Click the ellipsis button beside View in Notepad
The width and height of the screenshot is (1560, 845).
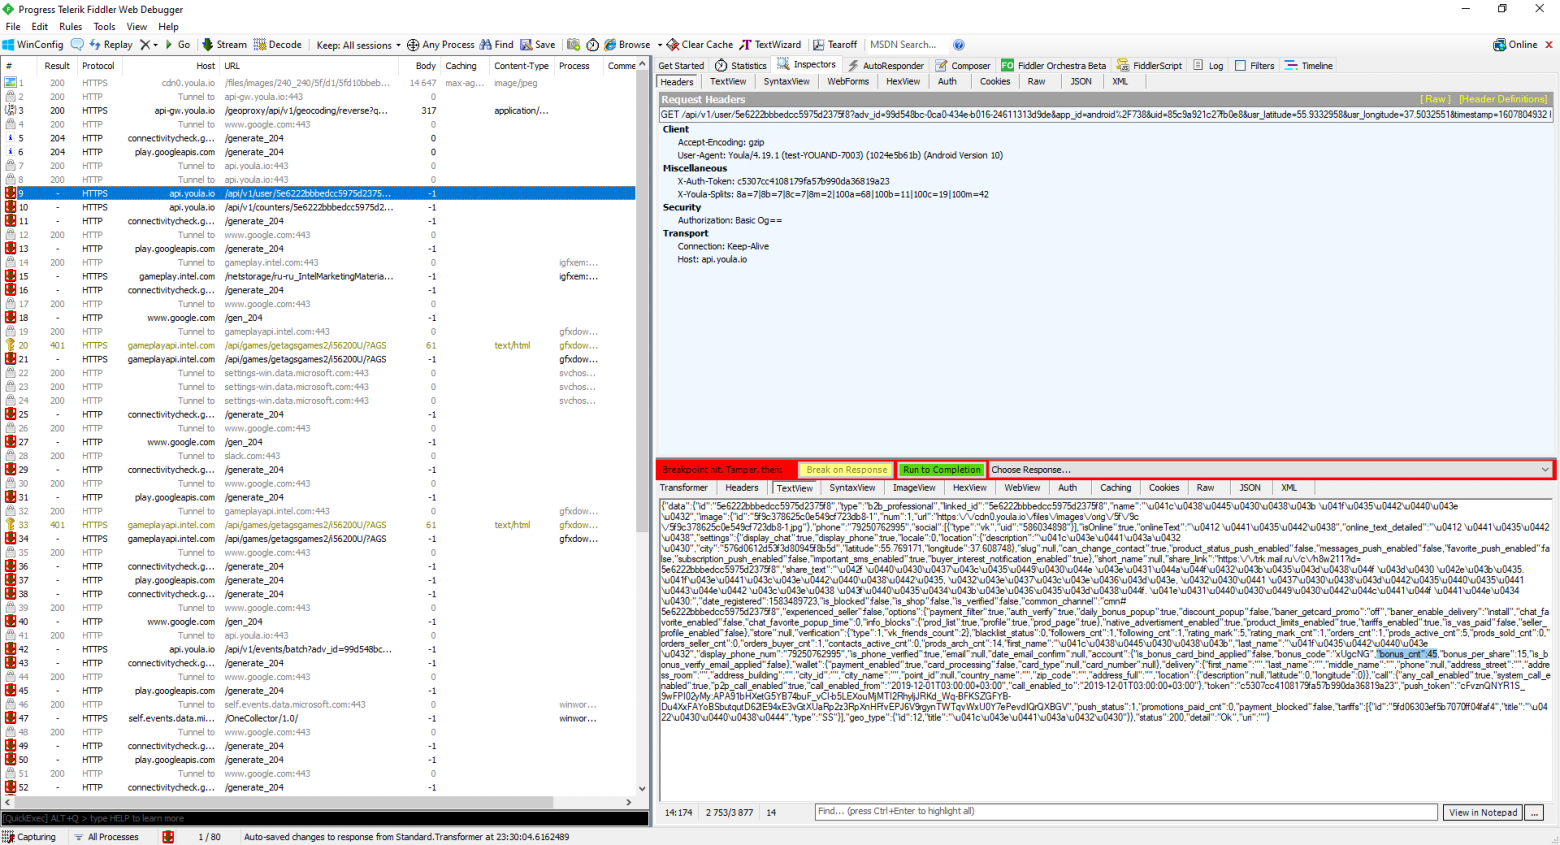point(1535,813)
